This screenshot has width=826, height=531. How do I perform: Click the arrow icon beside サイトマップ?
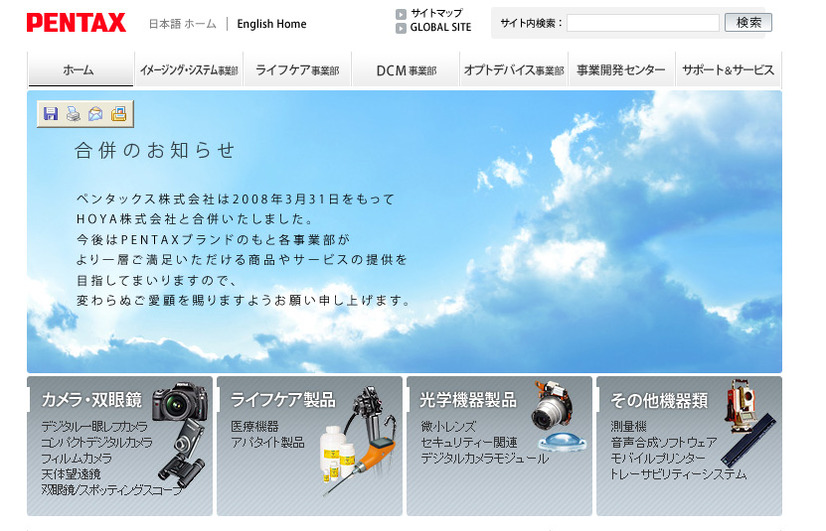click(x=401, y=14)
